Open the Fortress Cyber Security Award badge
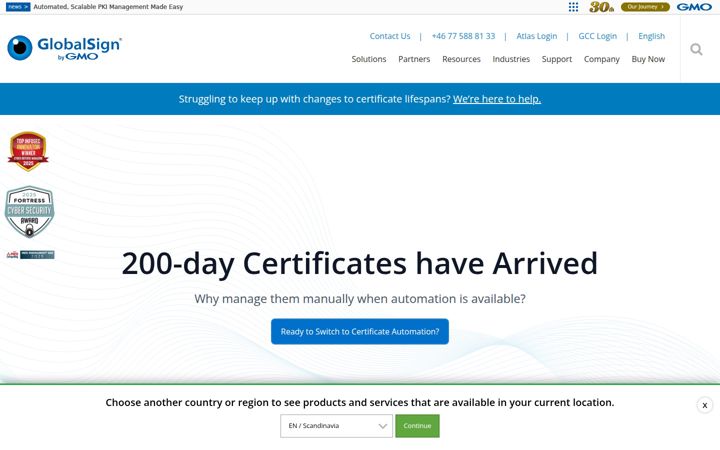 (29, 212)
